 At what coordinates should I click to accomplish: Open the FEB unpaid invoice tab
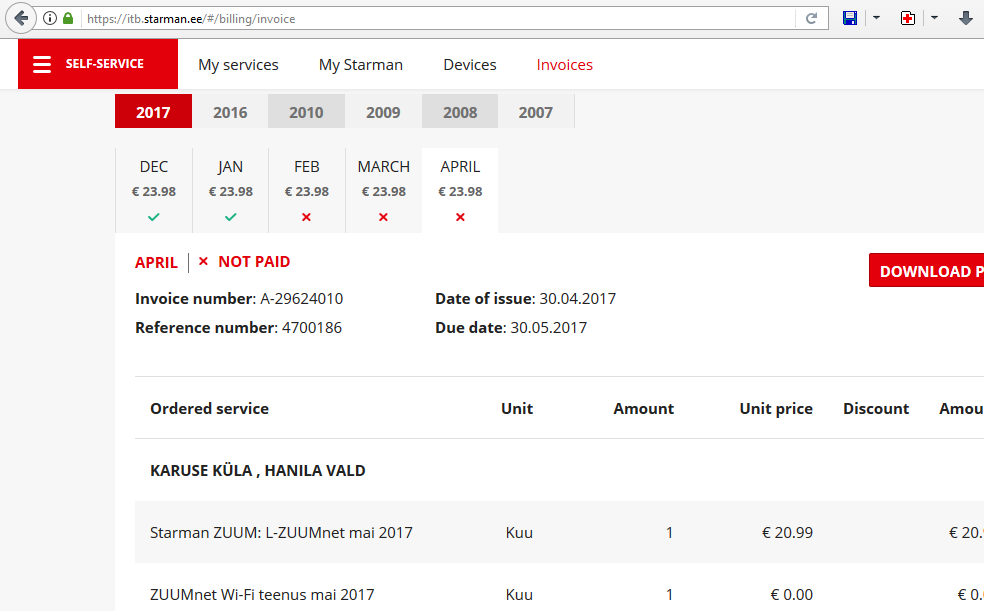tap(307, 190)
